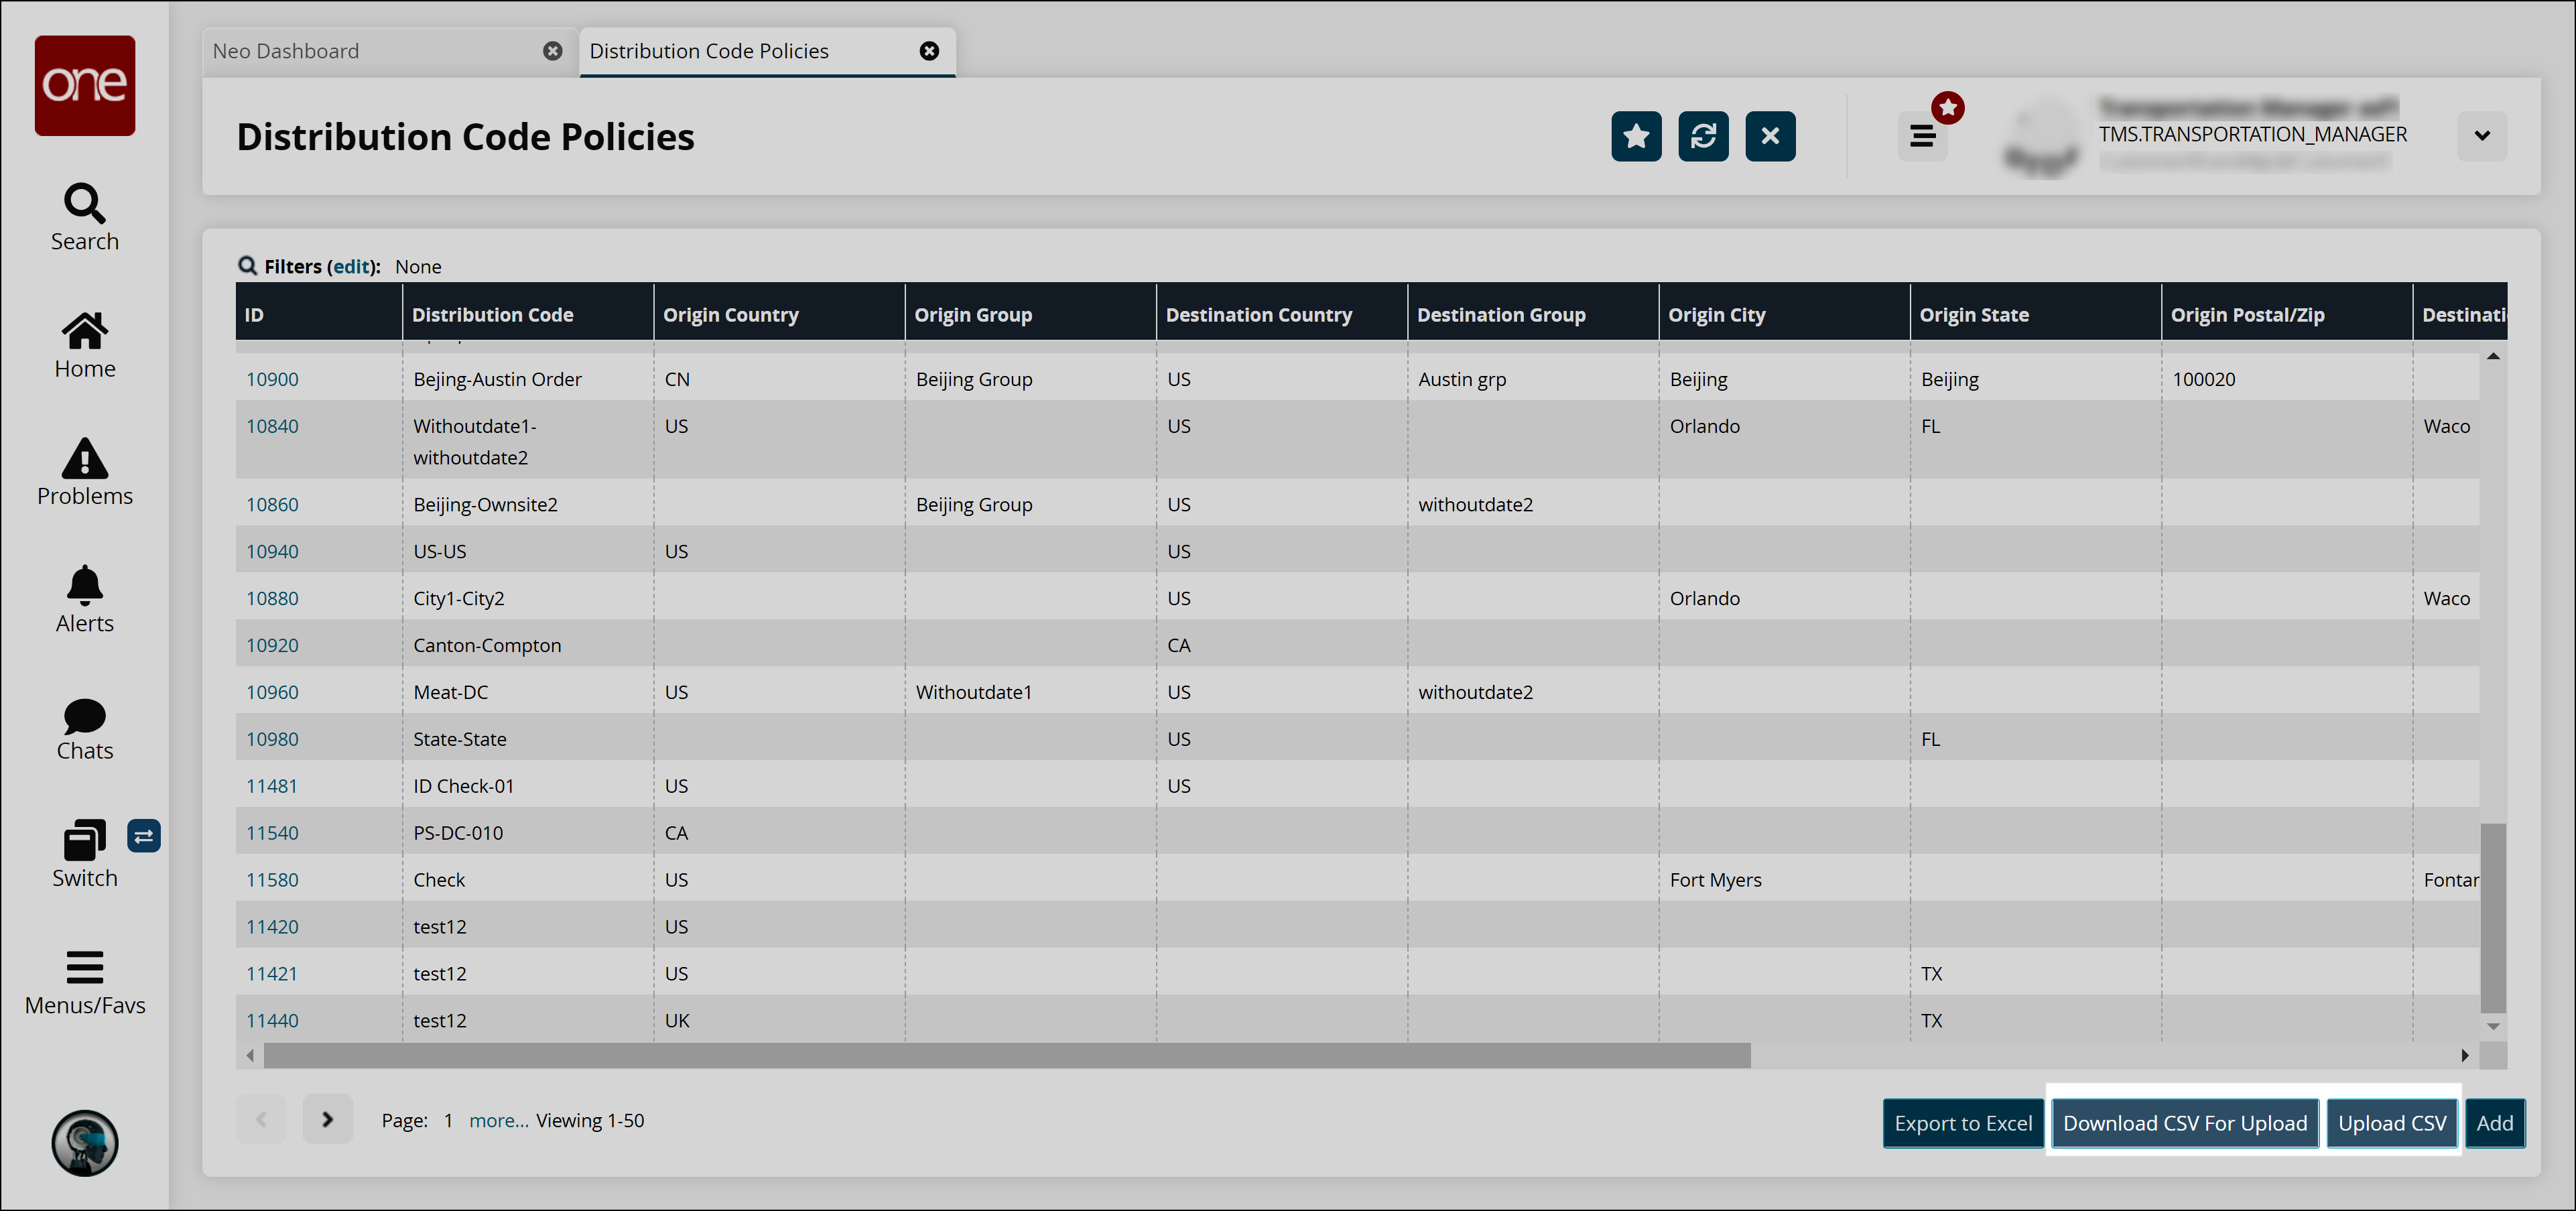This screenshot has height=1211, width=2576.
Task: Click the Export to Excel button
Action: coord(1962,1123)
